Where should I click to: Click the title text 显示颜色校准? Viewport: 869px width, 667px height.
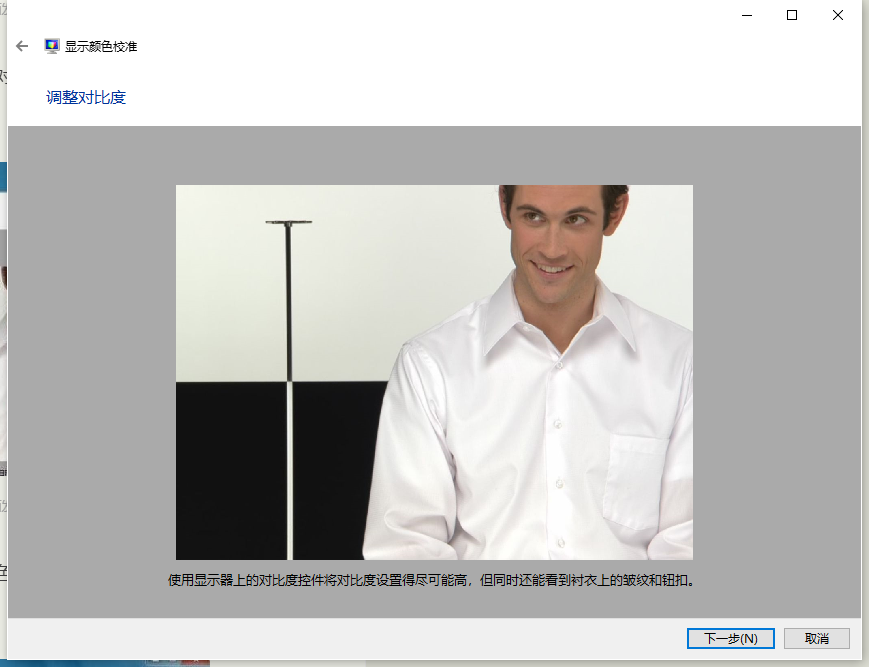point(102,46)
